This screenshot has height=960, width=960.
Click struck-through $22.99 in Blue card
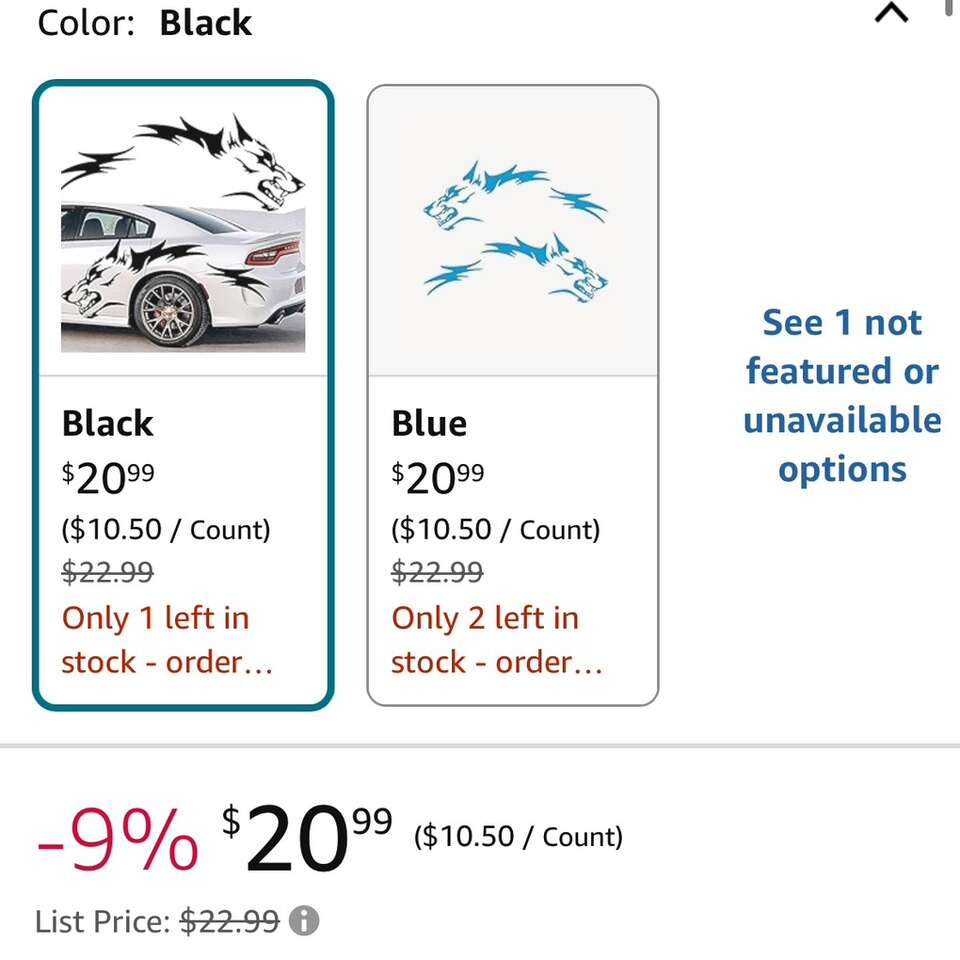[x=437, y=572]
